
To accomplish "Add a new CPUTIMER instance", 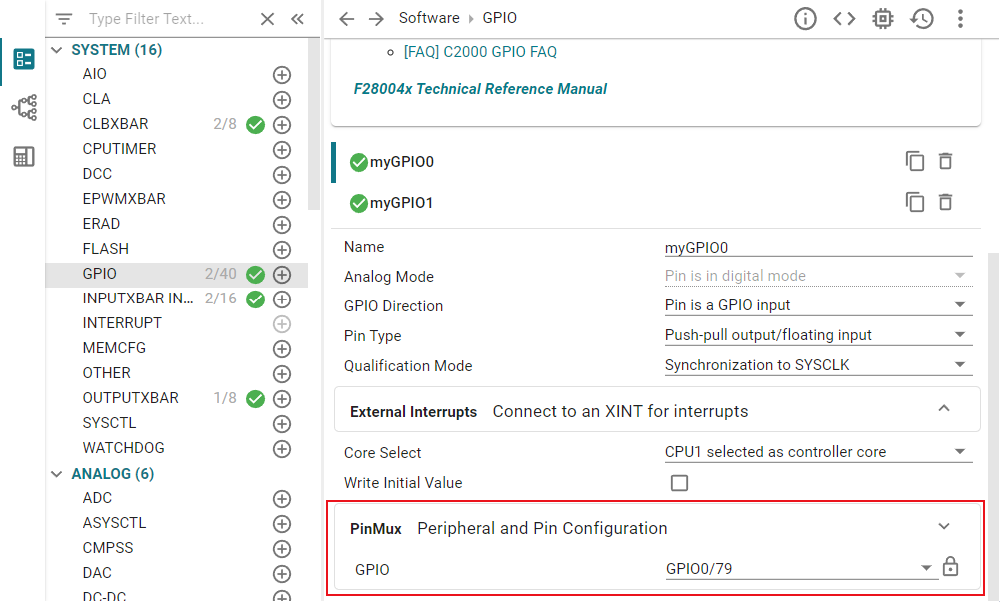I will (282, 150).
